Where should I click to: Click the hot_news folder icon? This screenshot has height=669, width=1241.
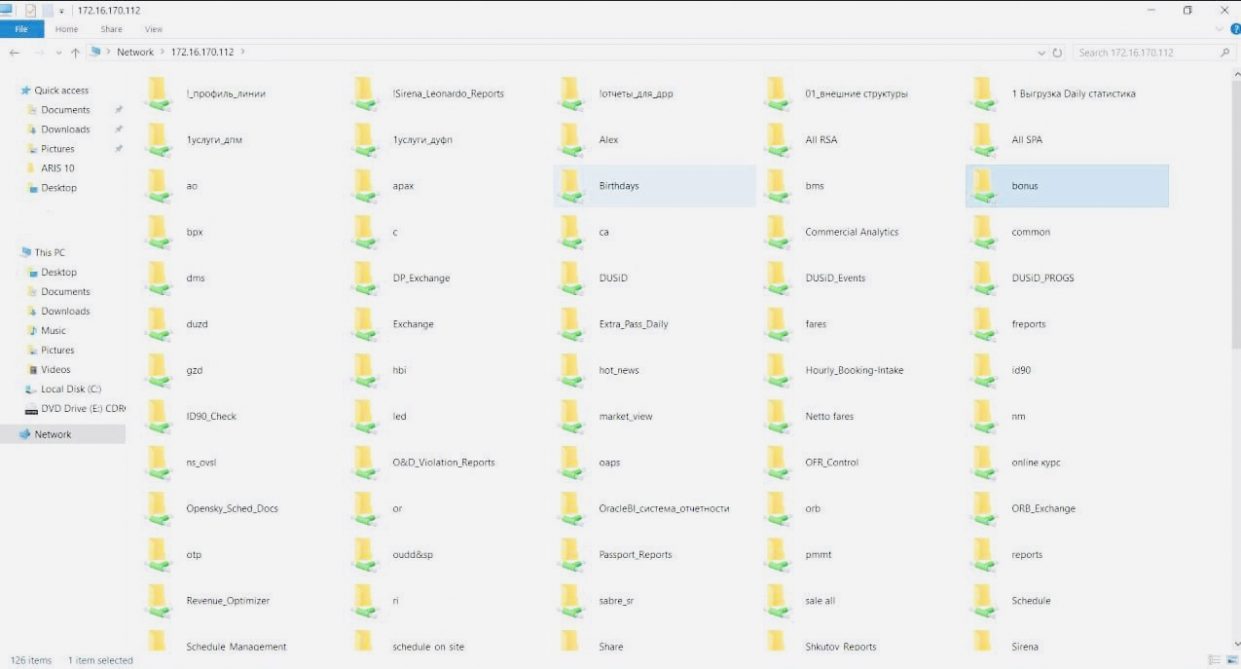click(x=571, y=370)
